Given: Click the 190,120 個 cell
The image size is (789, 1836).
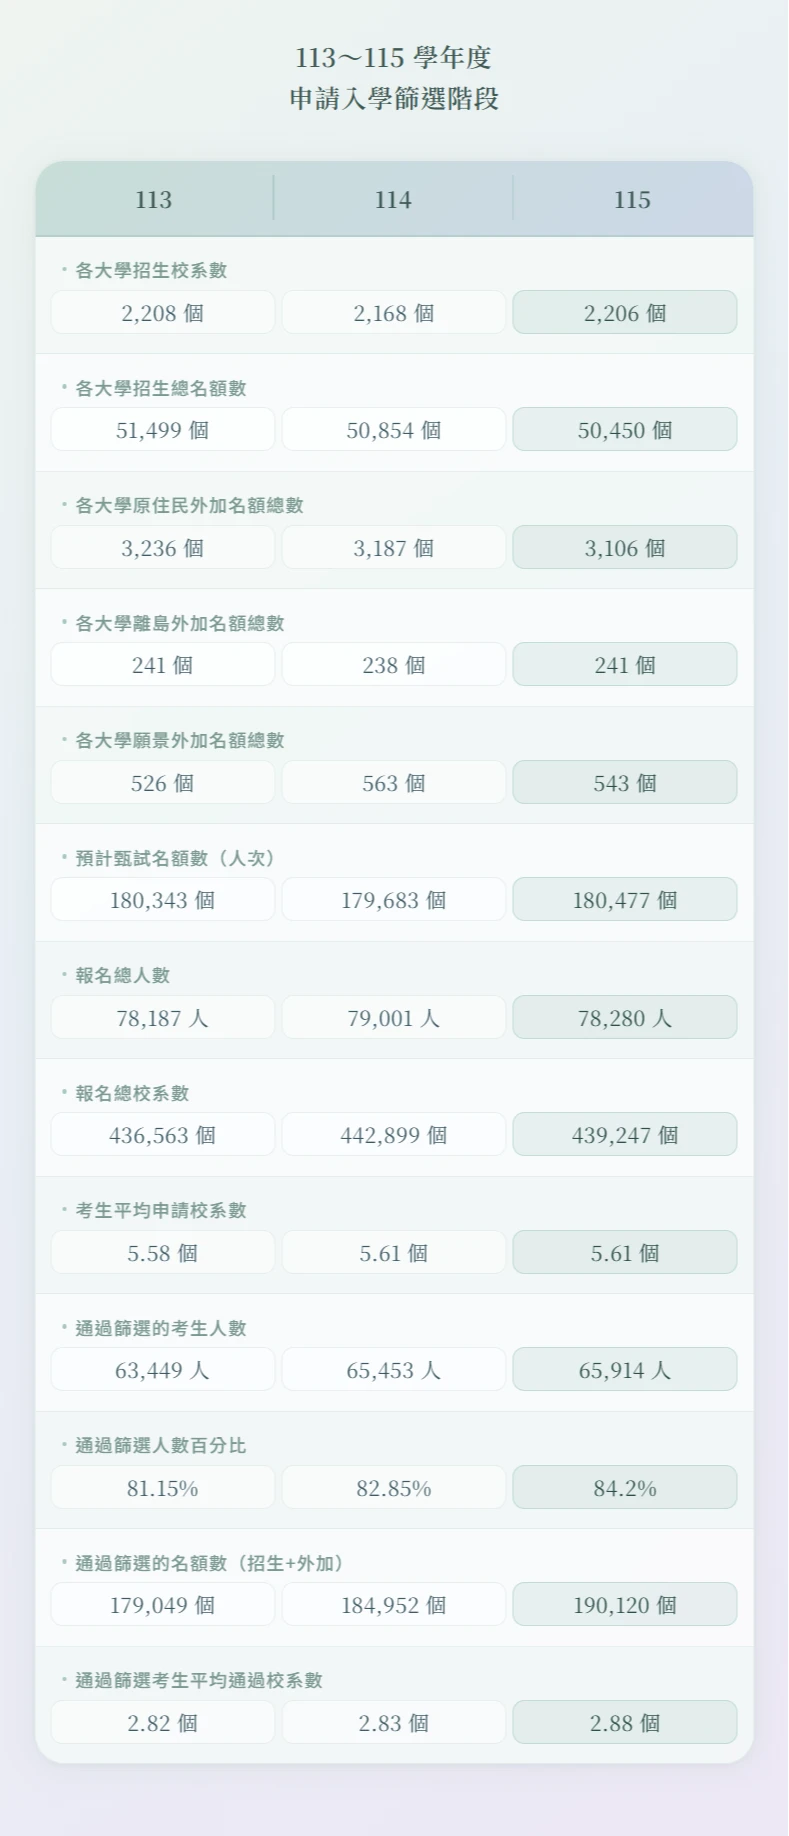Looking at the screenshot, I should click(x=625, y=1605).
